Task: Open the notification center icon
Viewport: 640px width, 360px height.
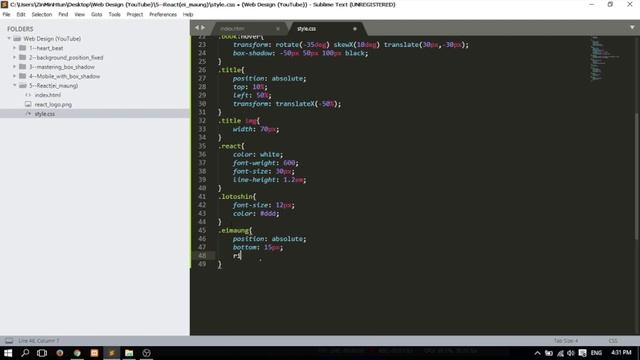Action: [x=582, y=353]
